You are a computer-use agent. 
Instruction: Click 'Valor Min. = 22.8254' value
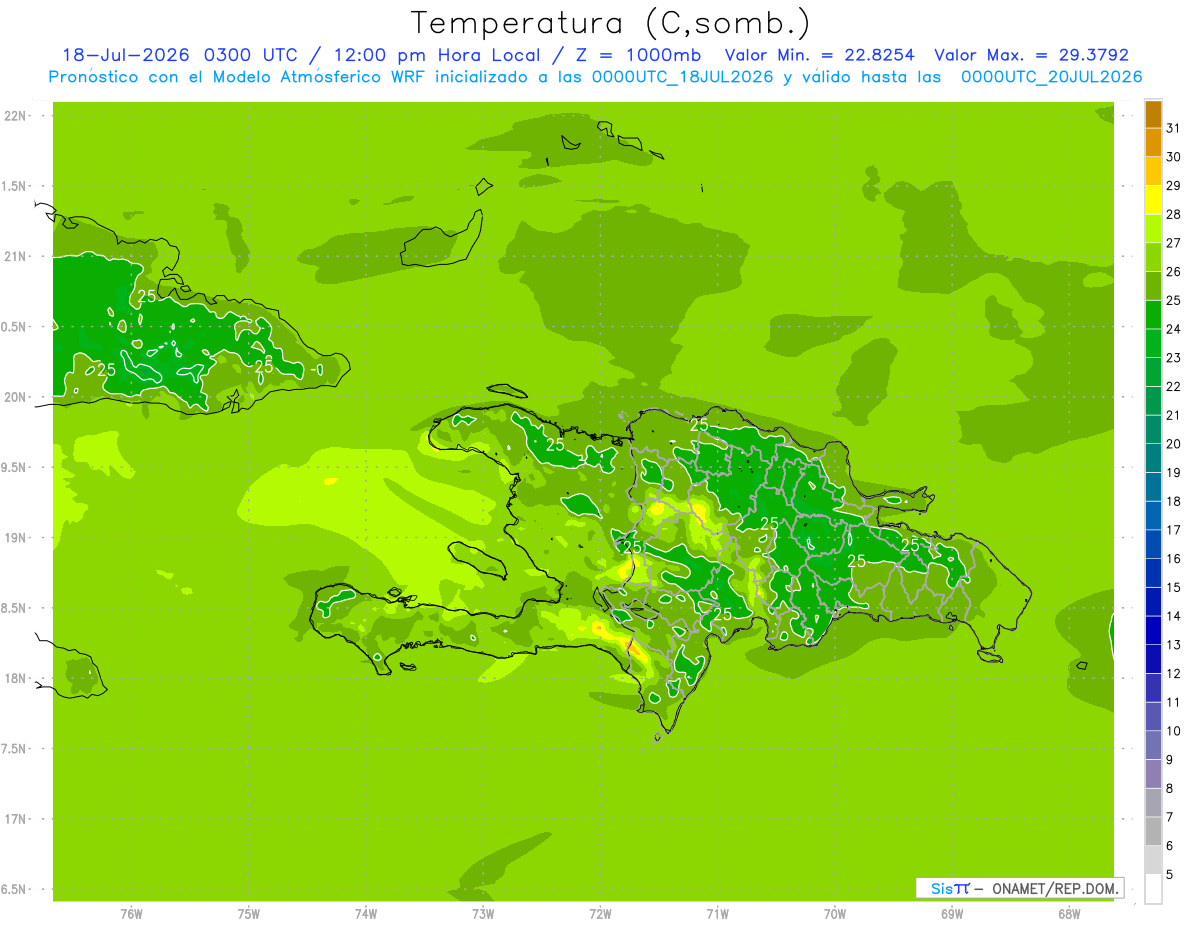[819, 55]
